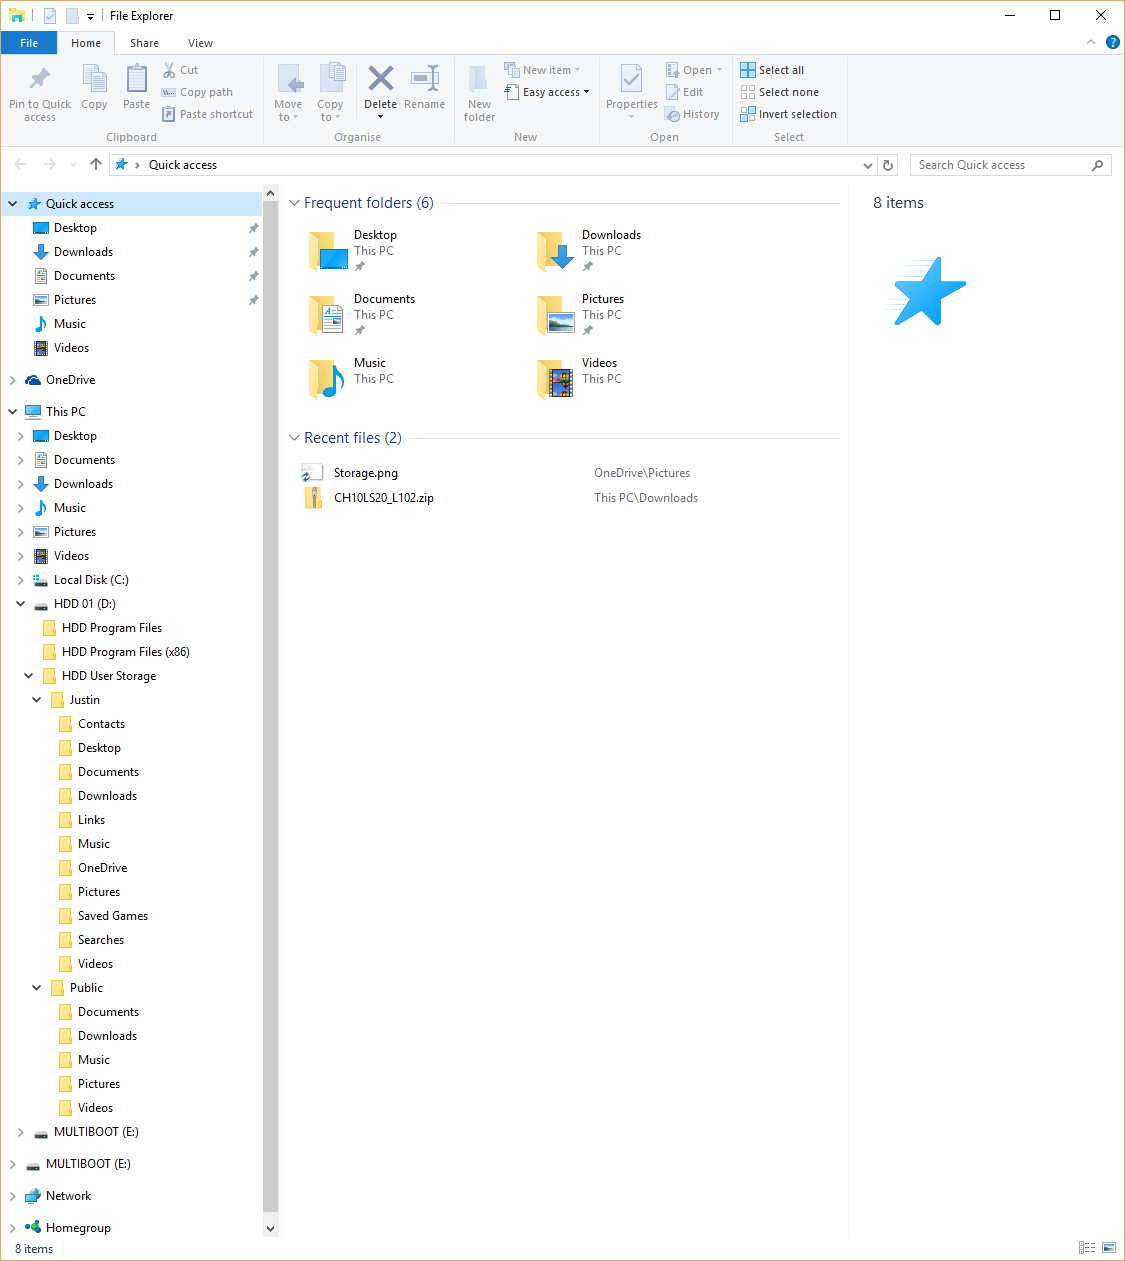
Task: Open the View ribbon tab
Action: [200, 43]
